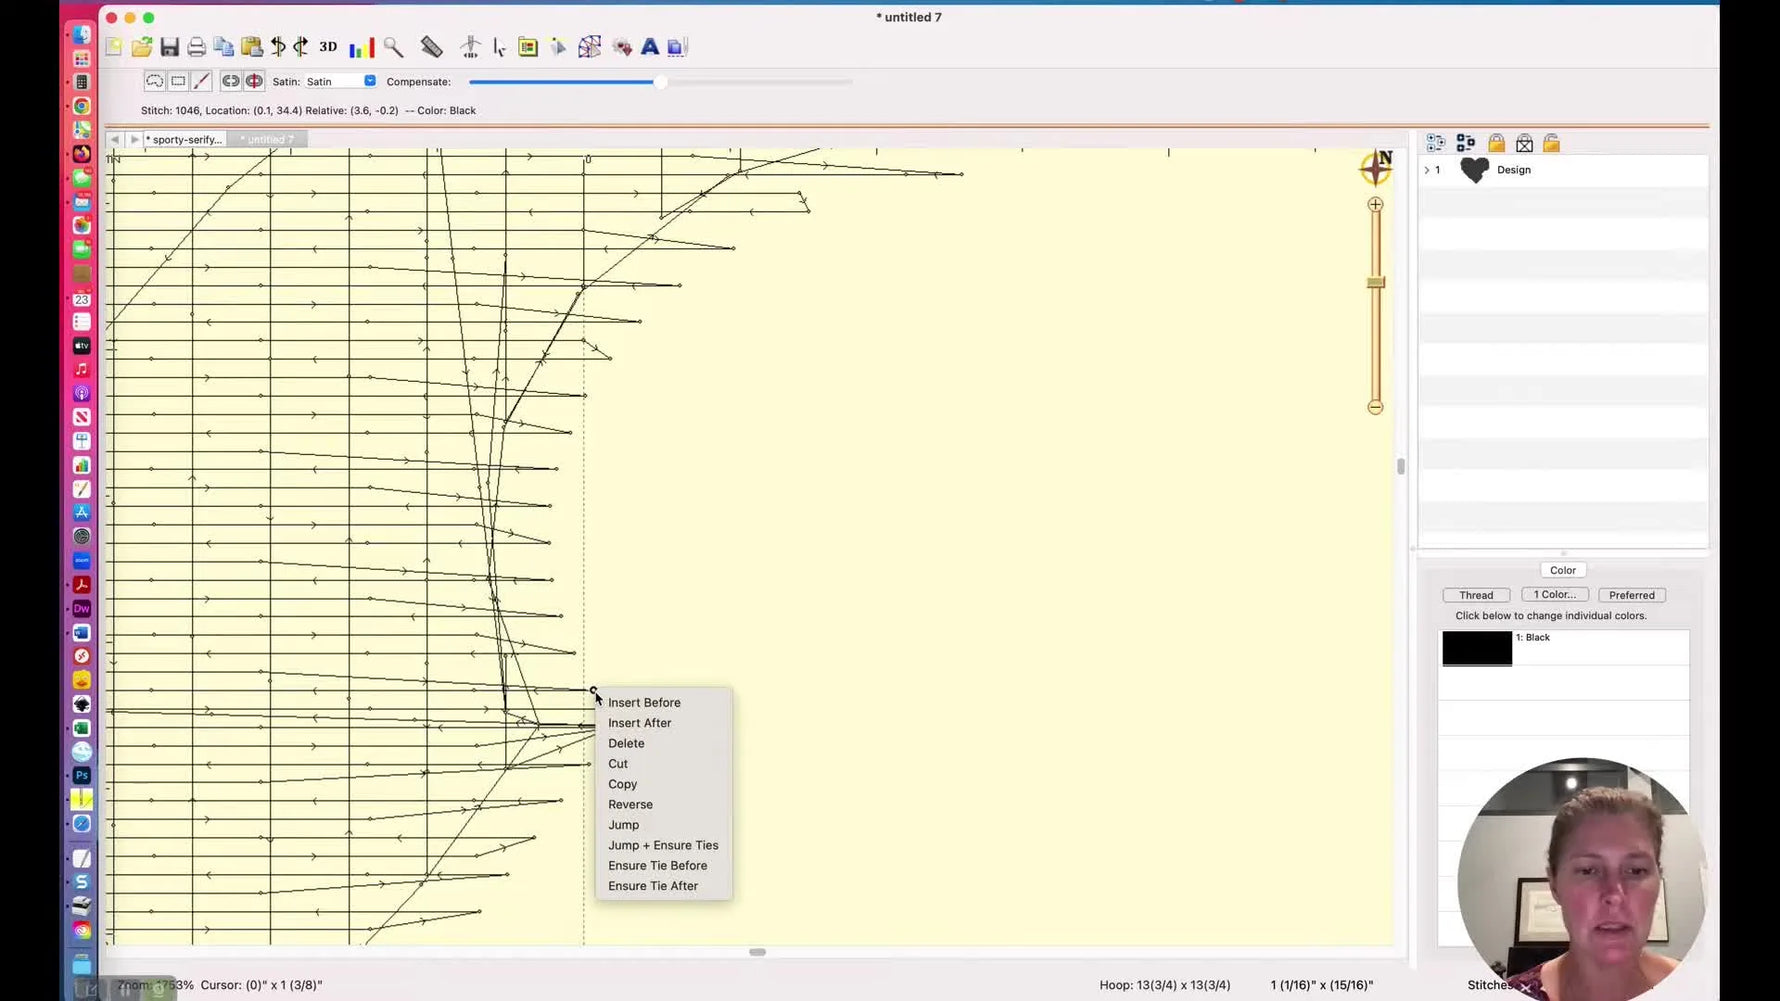Select the arrow pointer selection tool
The width and height of the screenshot is (1780, 1001).
pyautogui.click(x=499, y=47)
